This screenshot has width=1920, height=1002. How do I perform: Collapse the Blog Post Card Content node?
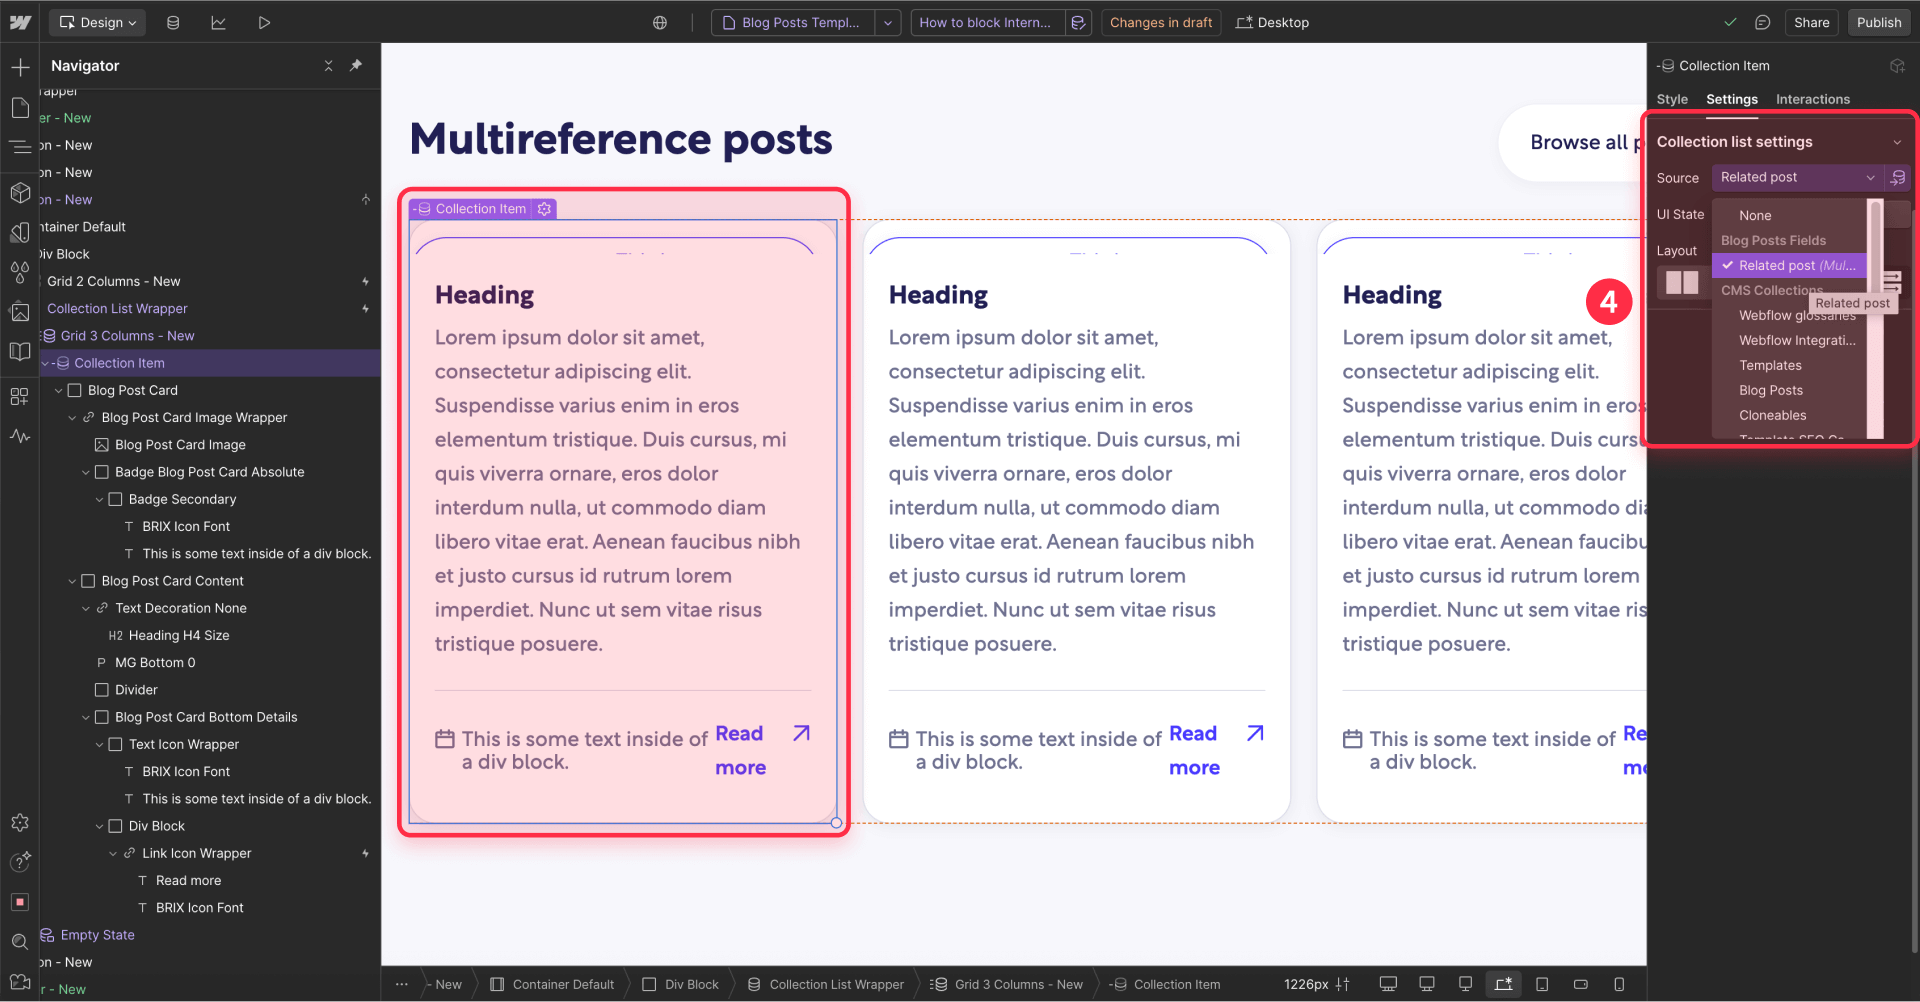pos(72,581)
